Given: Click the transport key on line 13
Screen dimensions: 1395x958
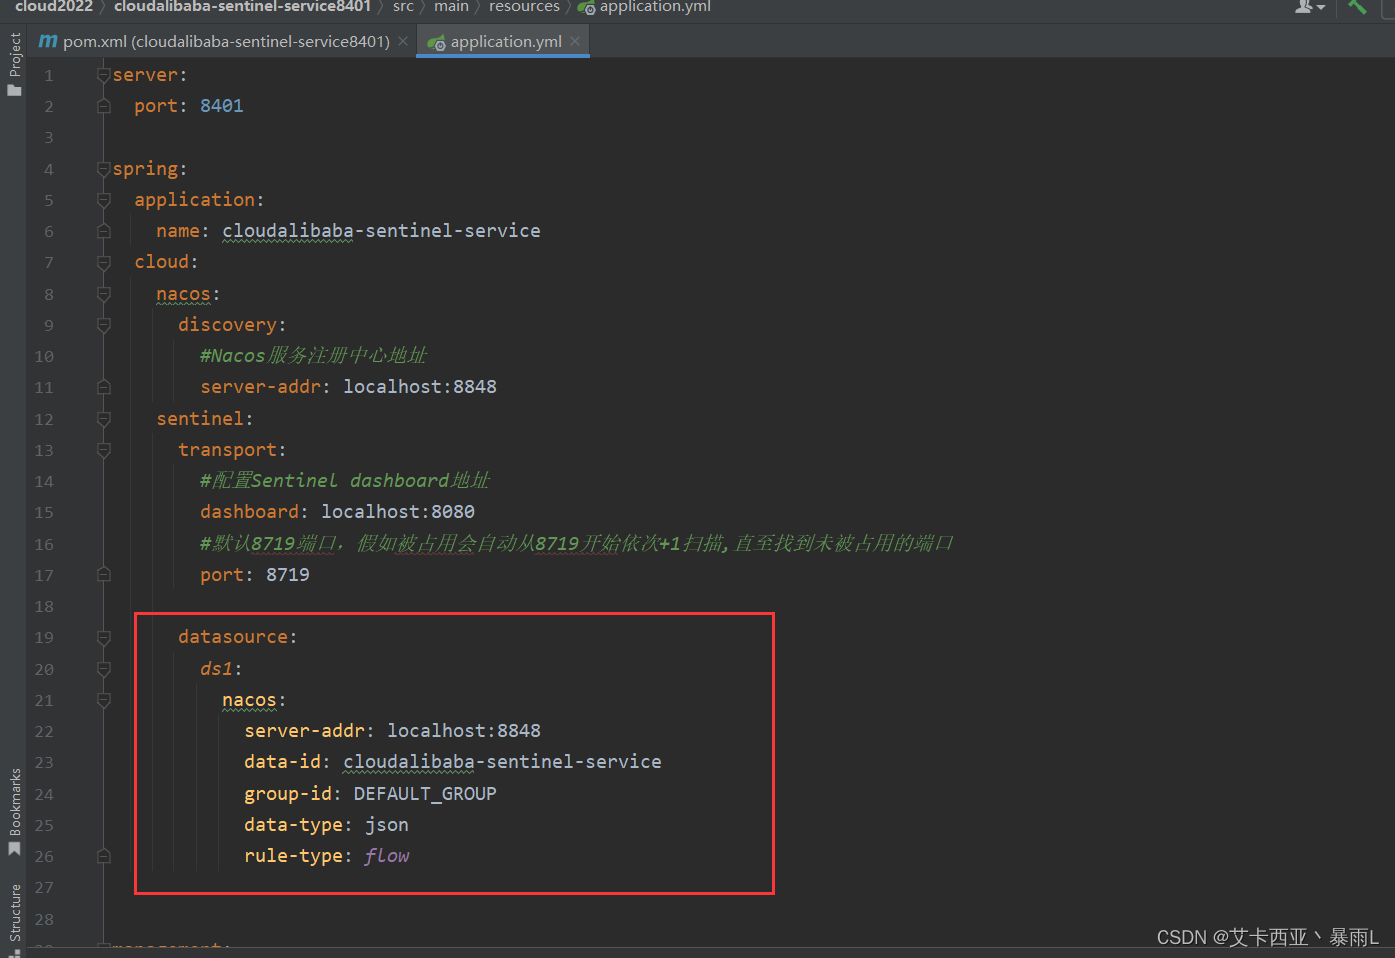Looking at the screenshot, I should 227,450.
